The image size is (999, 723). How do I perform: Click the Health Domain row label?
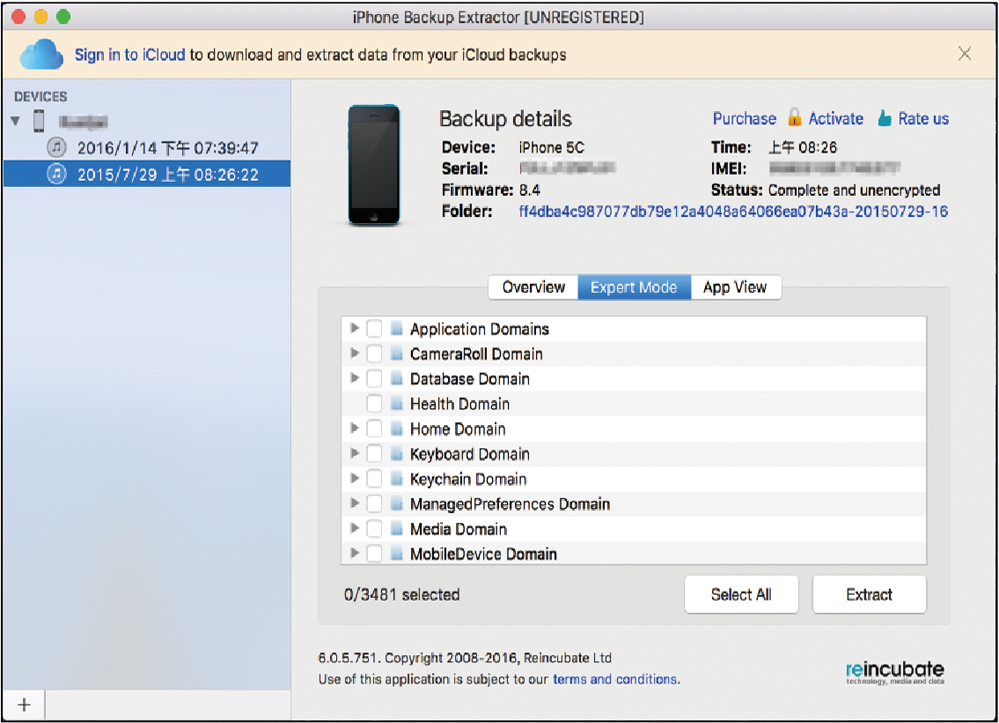[x=460, y=404]
